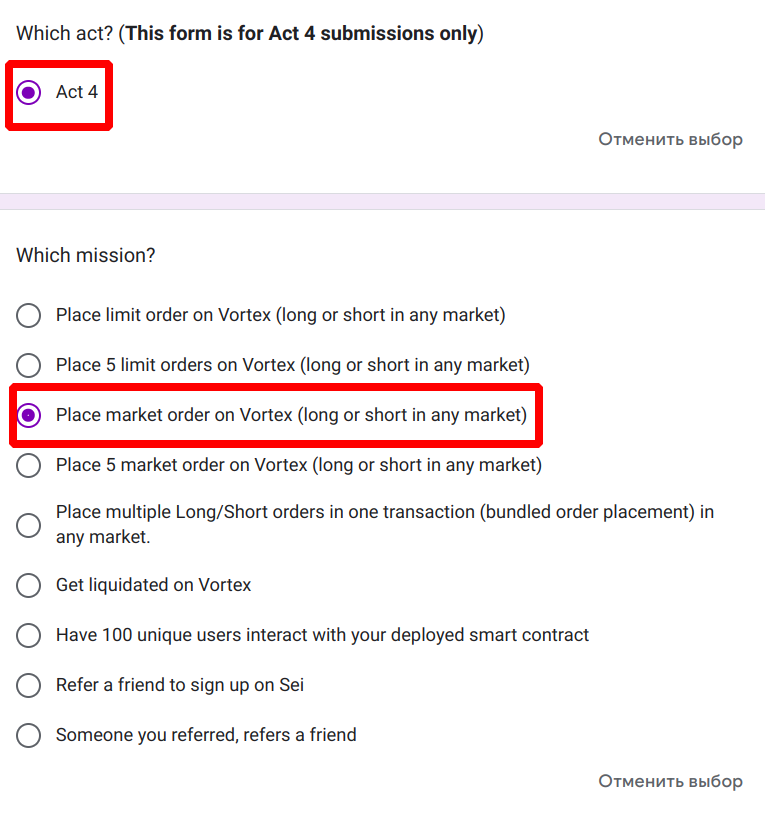The height and width of the screenshot is (816, 765).
Task: Select the '100 unique users' mission radio circle
Action: point(29,635)
